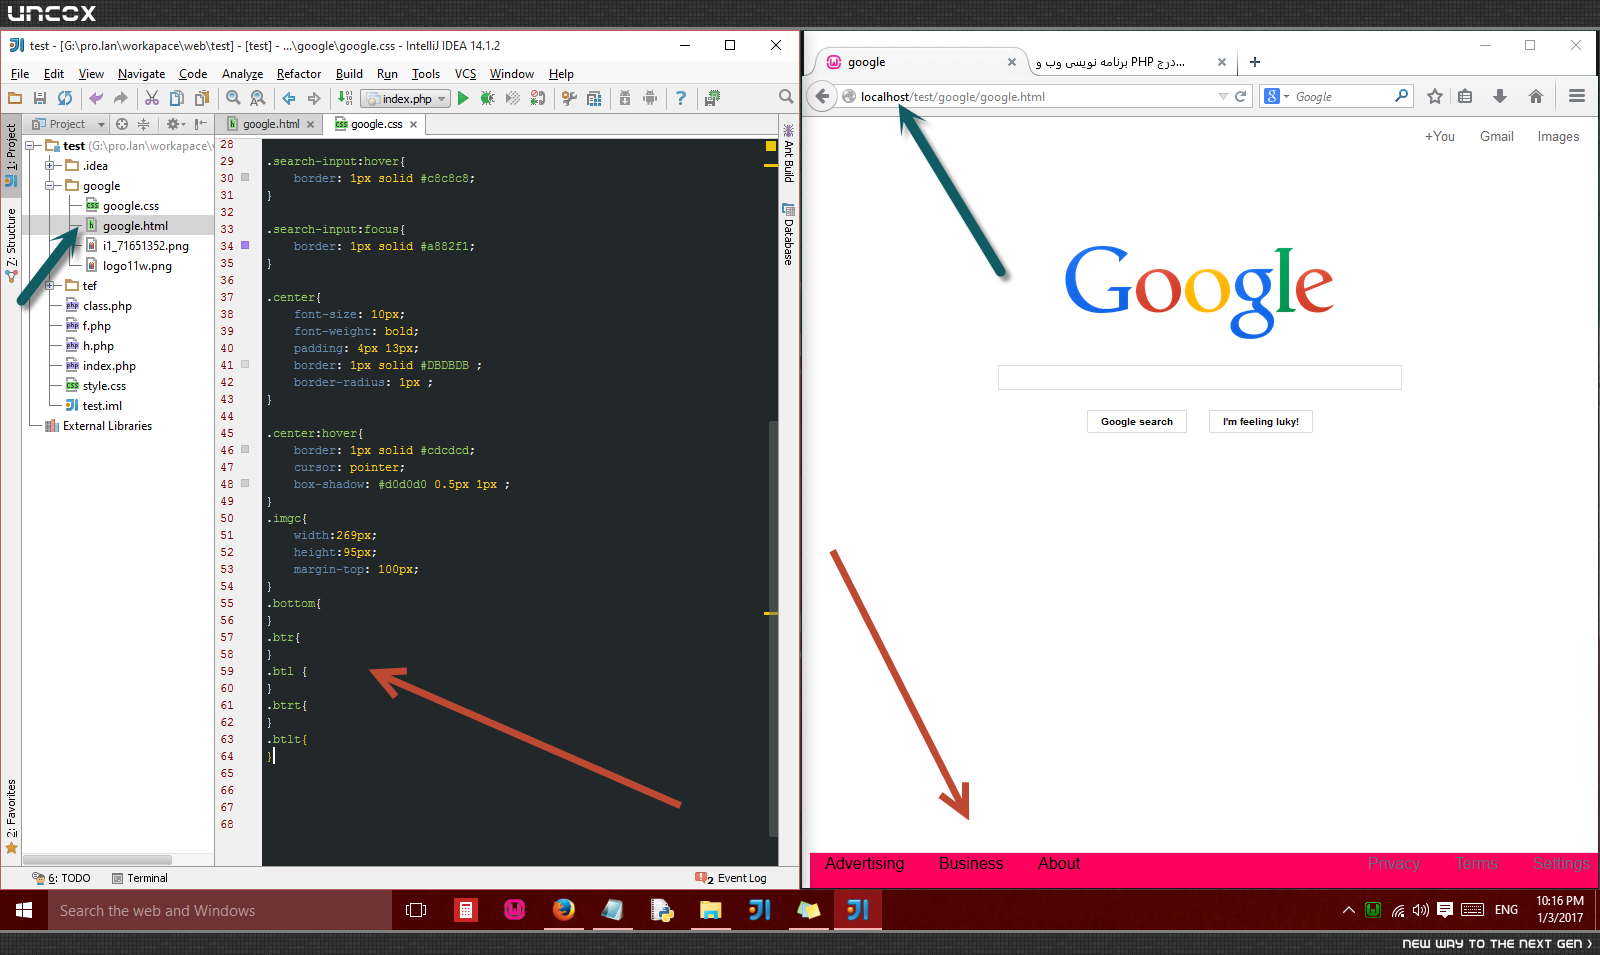Collapse the google folder
This screenshot has height=955, width=1600.
[x=50, y=186]
